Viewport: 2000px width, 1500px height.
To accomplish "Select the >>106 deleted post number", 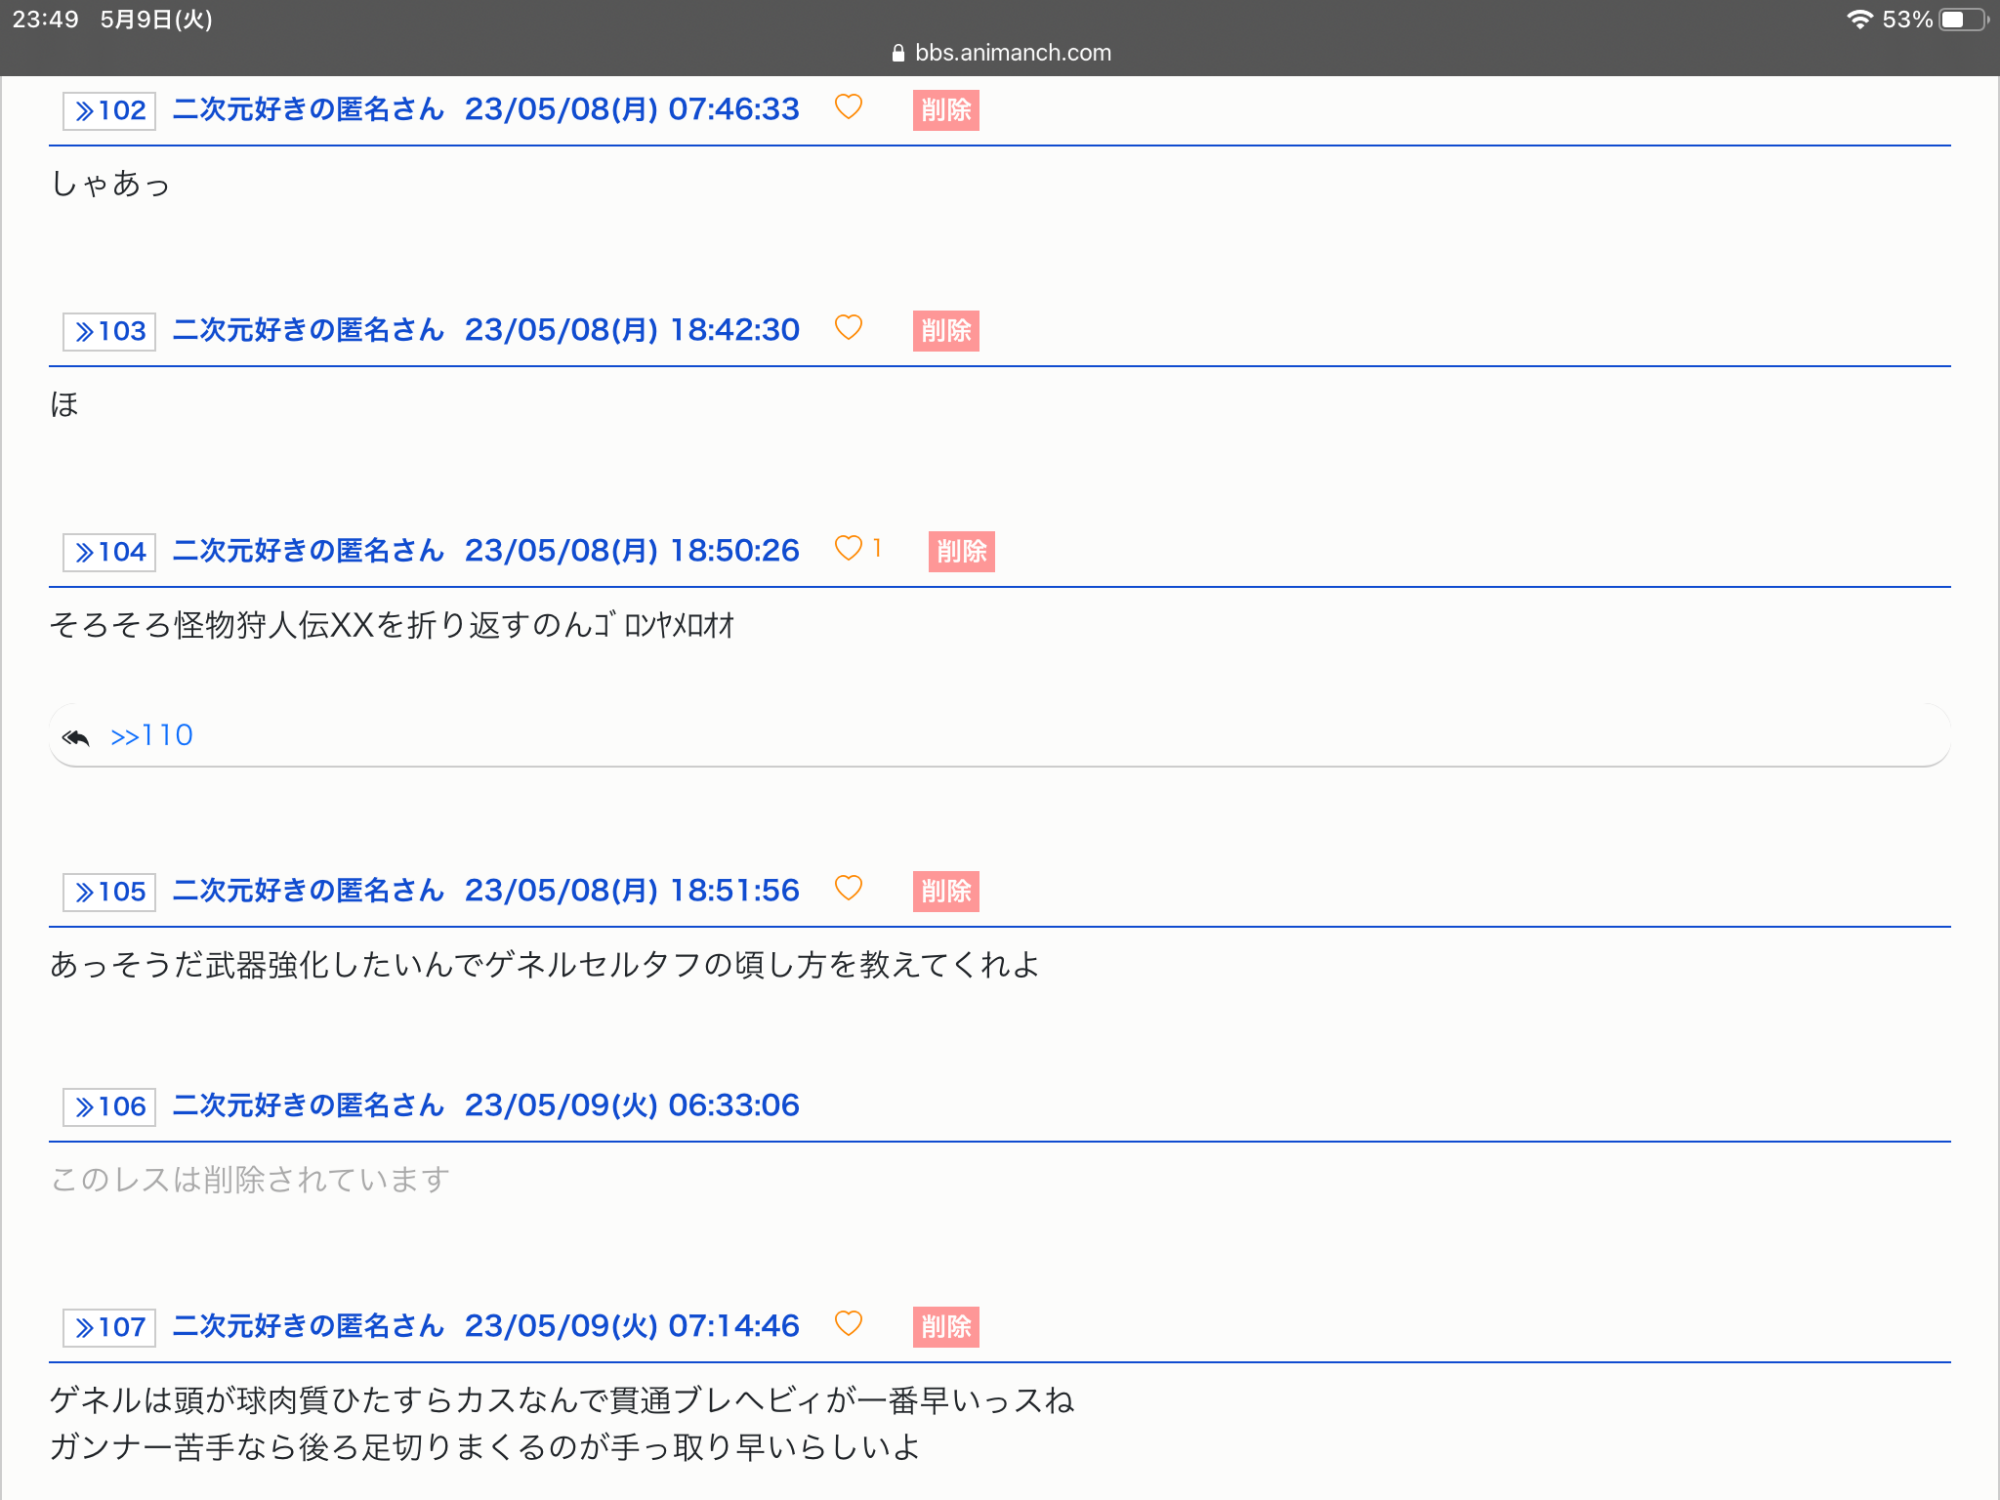I will pos(109,1106).
